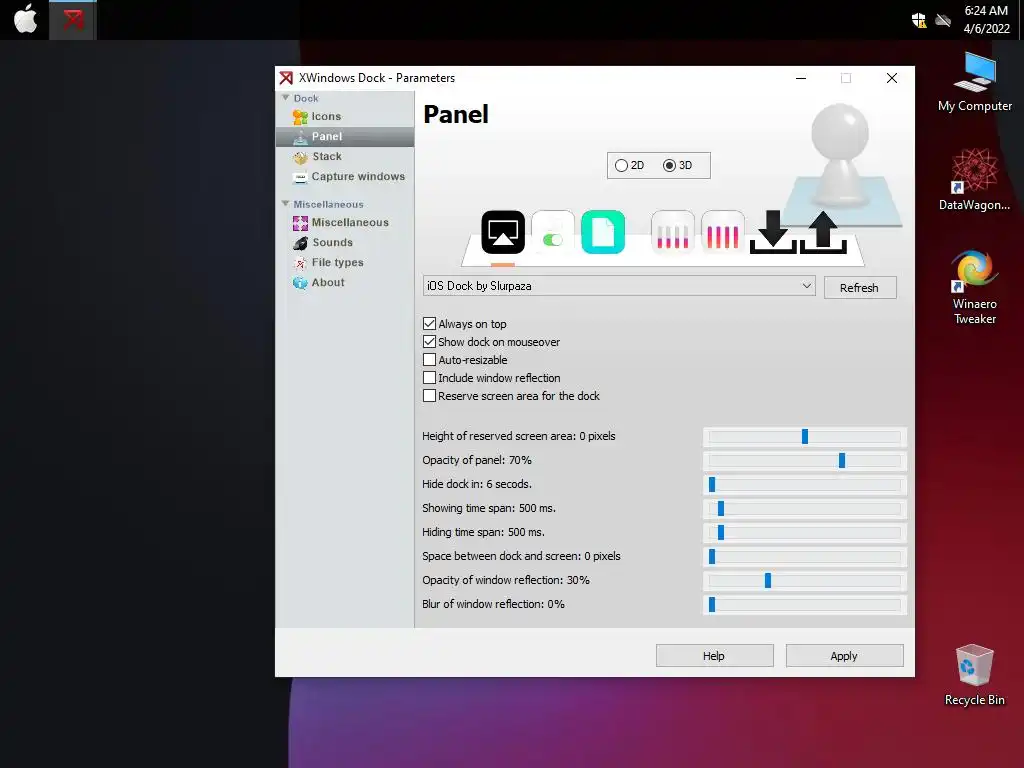Click the AirPlay icon in dock preview
The width and height of the screenshot is (1024, 768).
(x=503, y=232)
